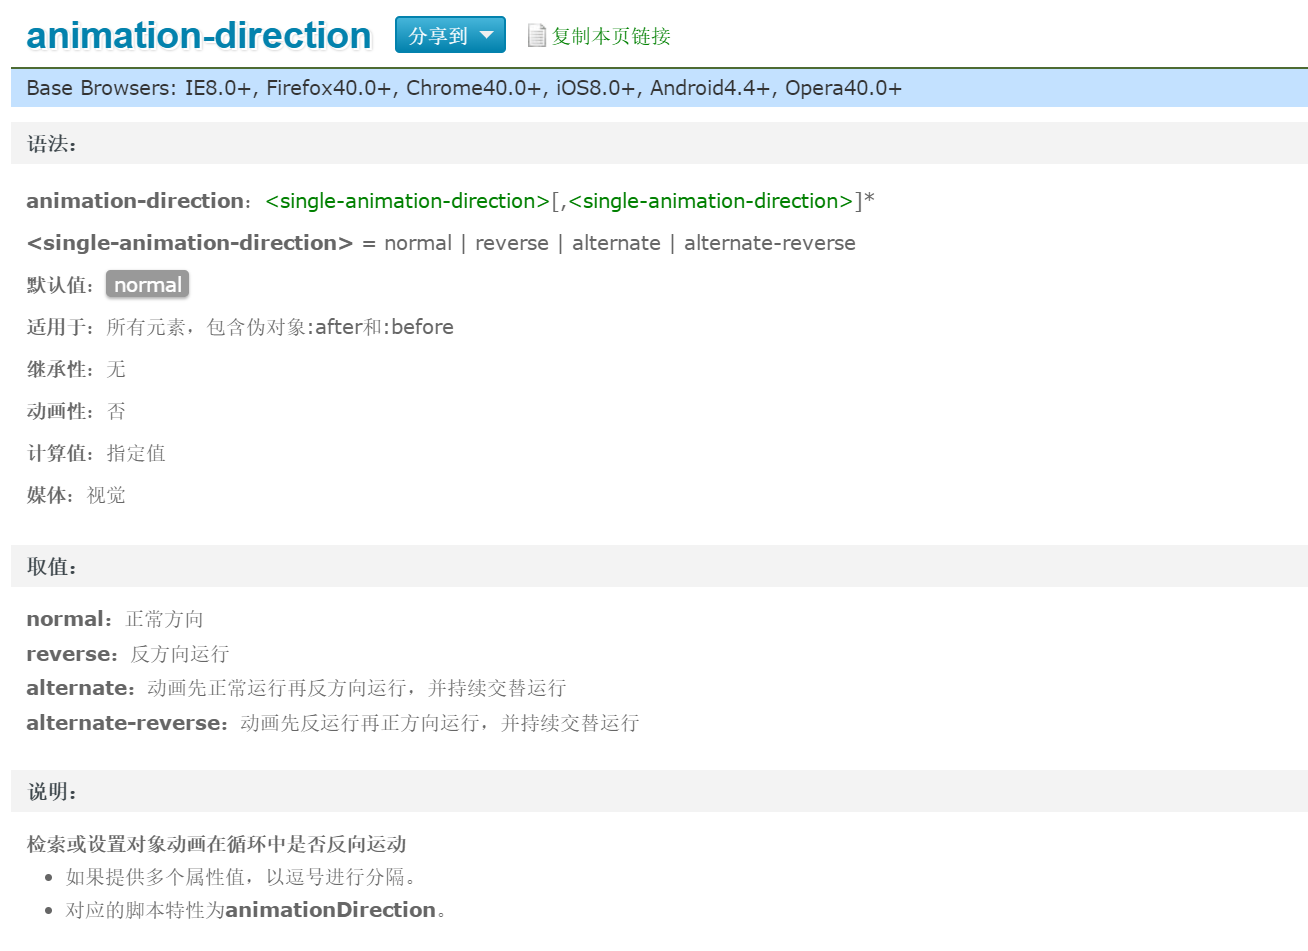Click the 检索或设置对象动画 description sentence
1308x951 pixels.
[x=216, y=844]
